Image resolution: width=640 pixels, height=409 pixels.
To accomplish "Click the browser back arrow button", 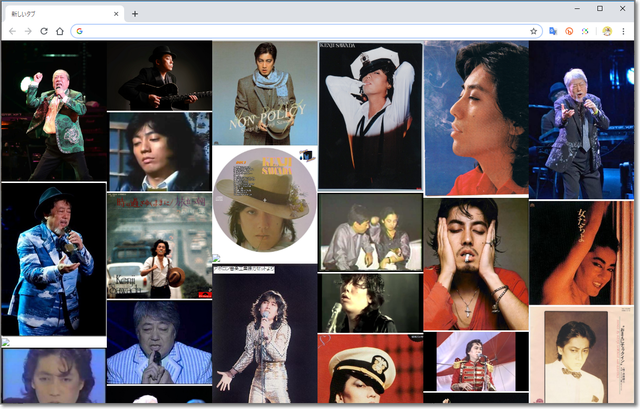I will pyautogui.click(x=12, y=31).
